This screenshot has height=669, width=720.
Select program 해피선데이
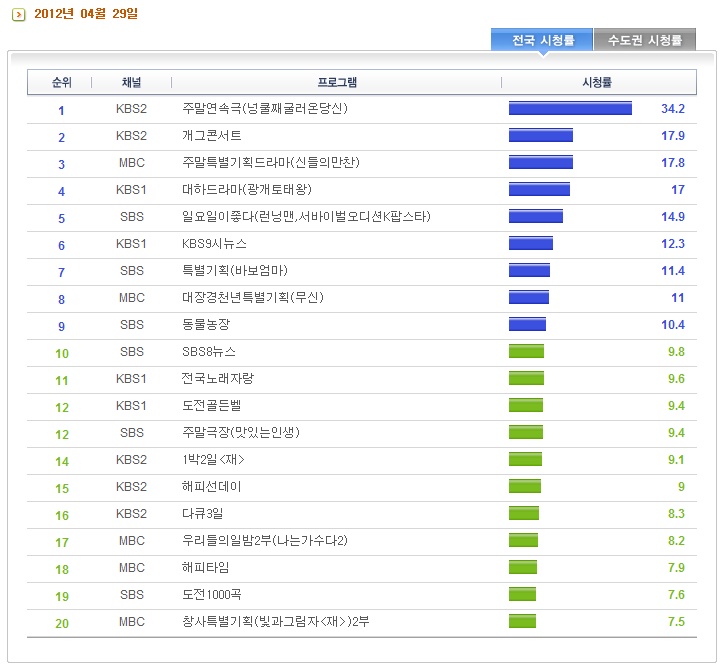pos(212,487)
